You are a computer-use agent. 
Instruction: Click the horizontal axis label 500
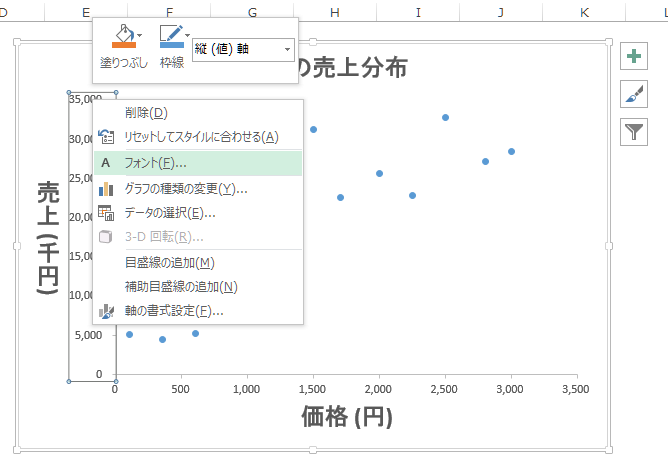click(181, 389)
